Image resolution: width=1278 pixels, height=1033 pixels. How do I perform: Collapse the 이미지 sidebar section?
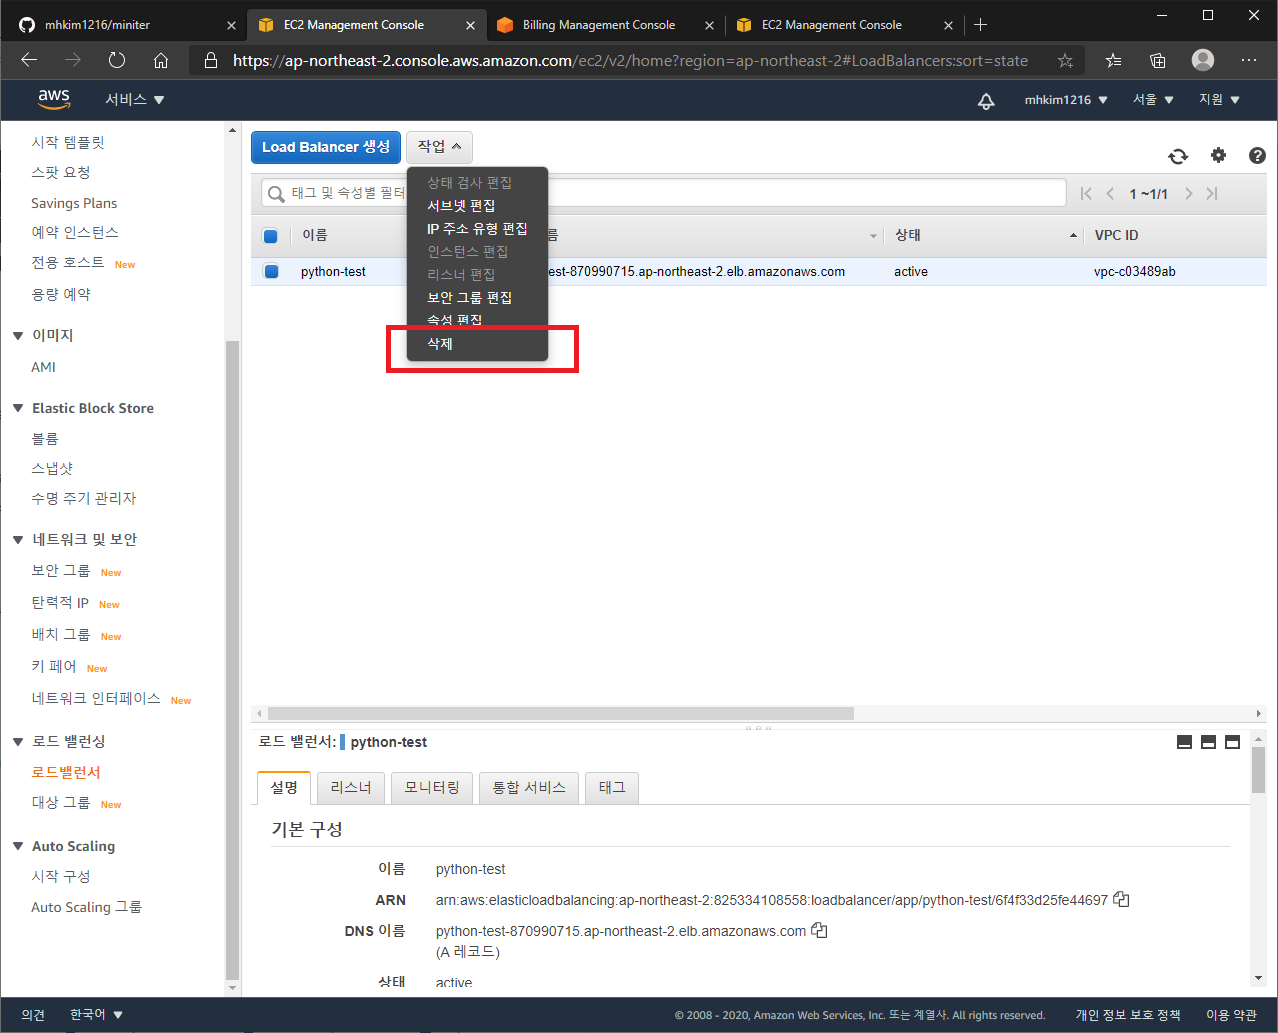pyautogui.click(x=18, y=335)
